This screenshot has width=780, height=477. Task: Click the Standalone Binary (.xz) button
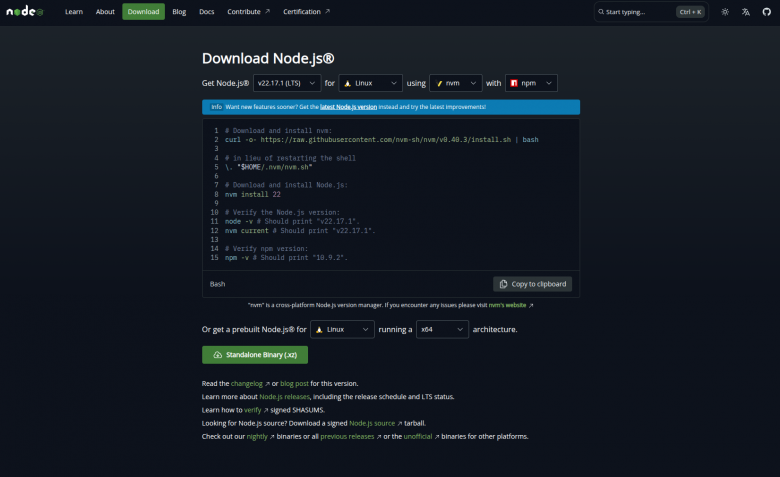pyautogui.click(x=255, y=355)
